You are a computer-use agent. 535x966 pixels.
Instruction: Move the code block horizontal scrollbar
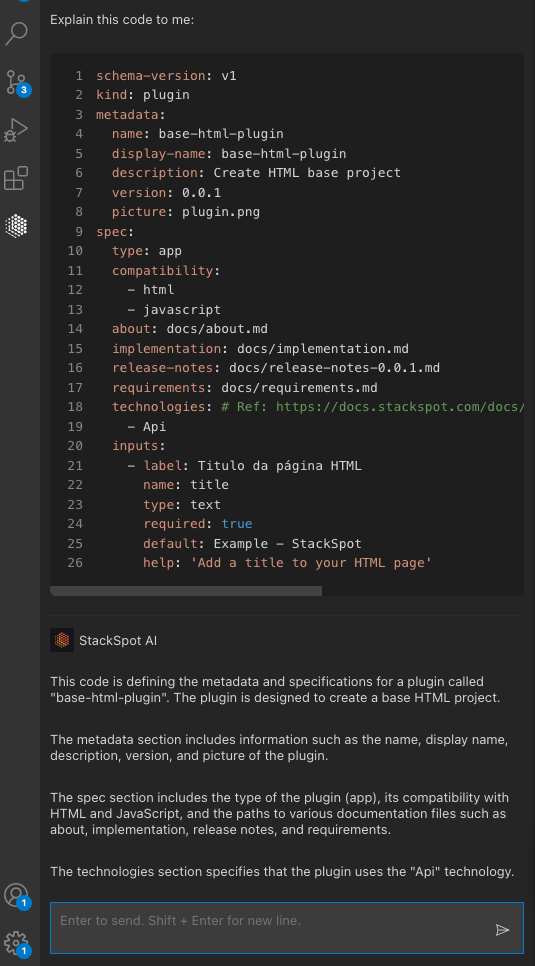(x=186, y=591)
